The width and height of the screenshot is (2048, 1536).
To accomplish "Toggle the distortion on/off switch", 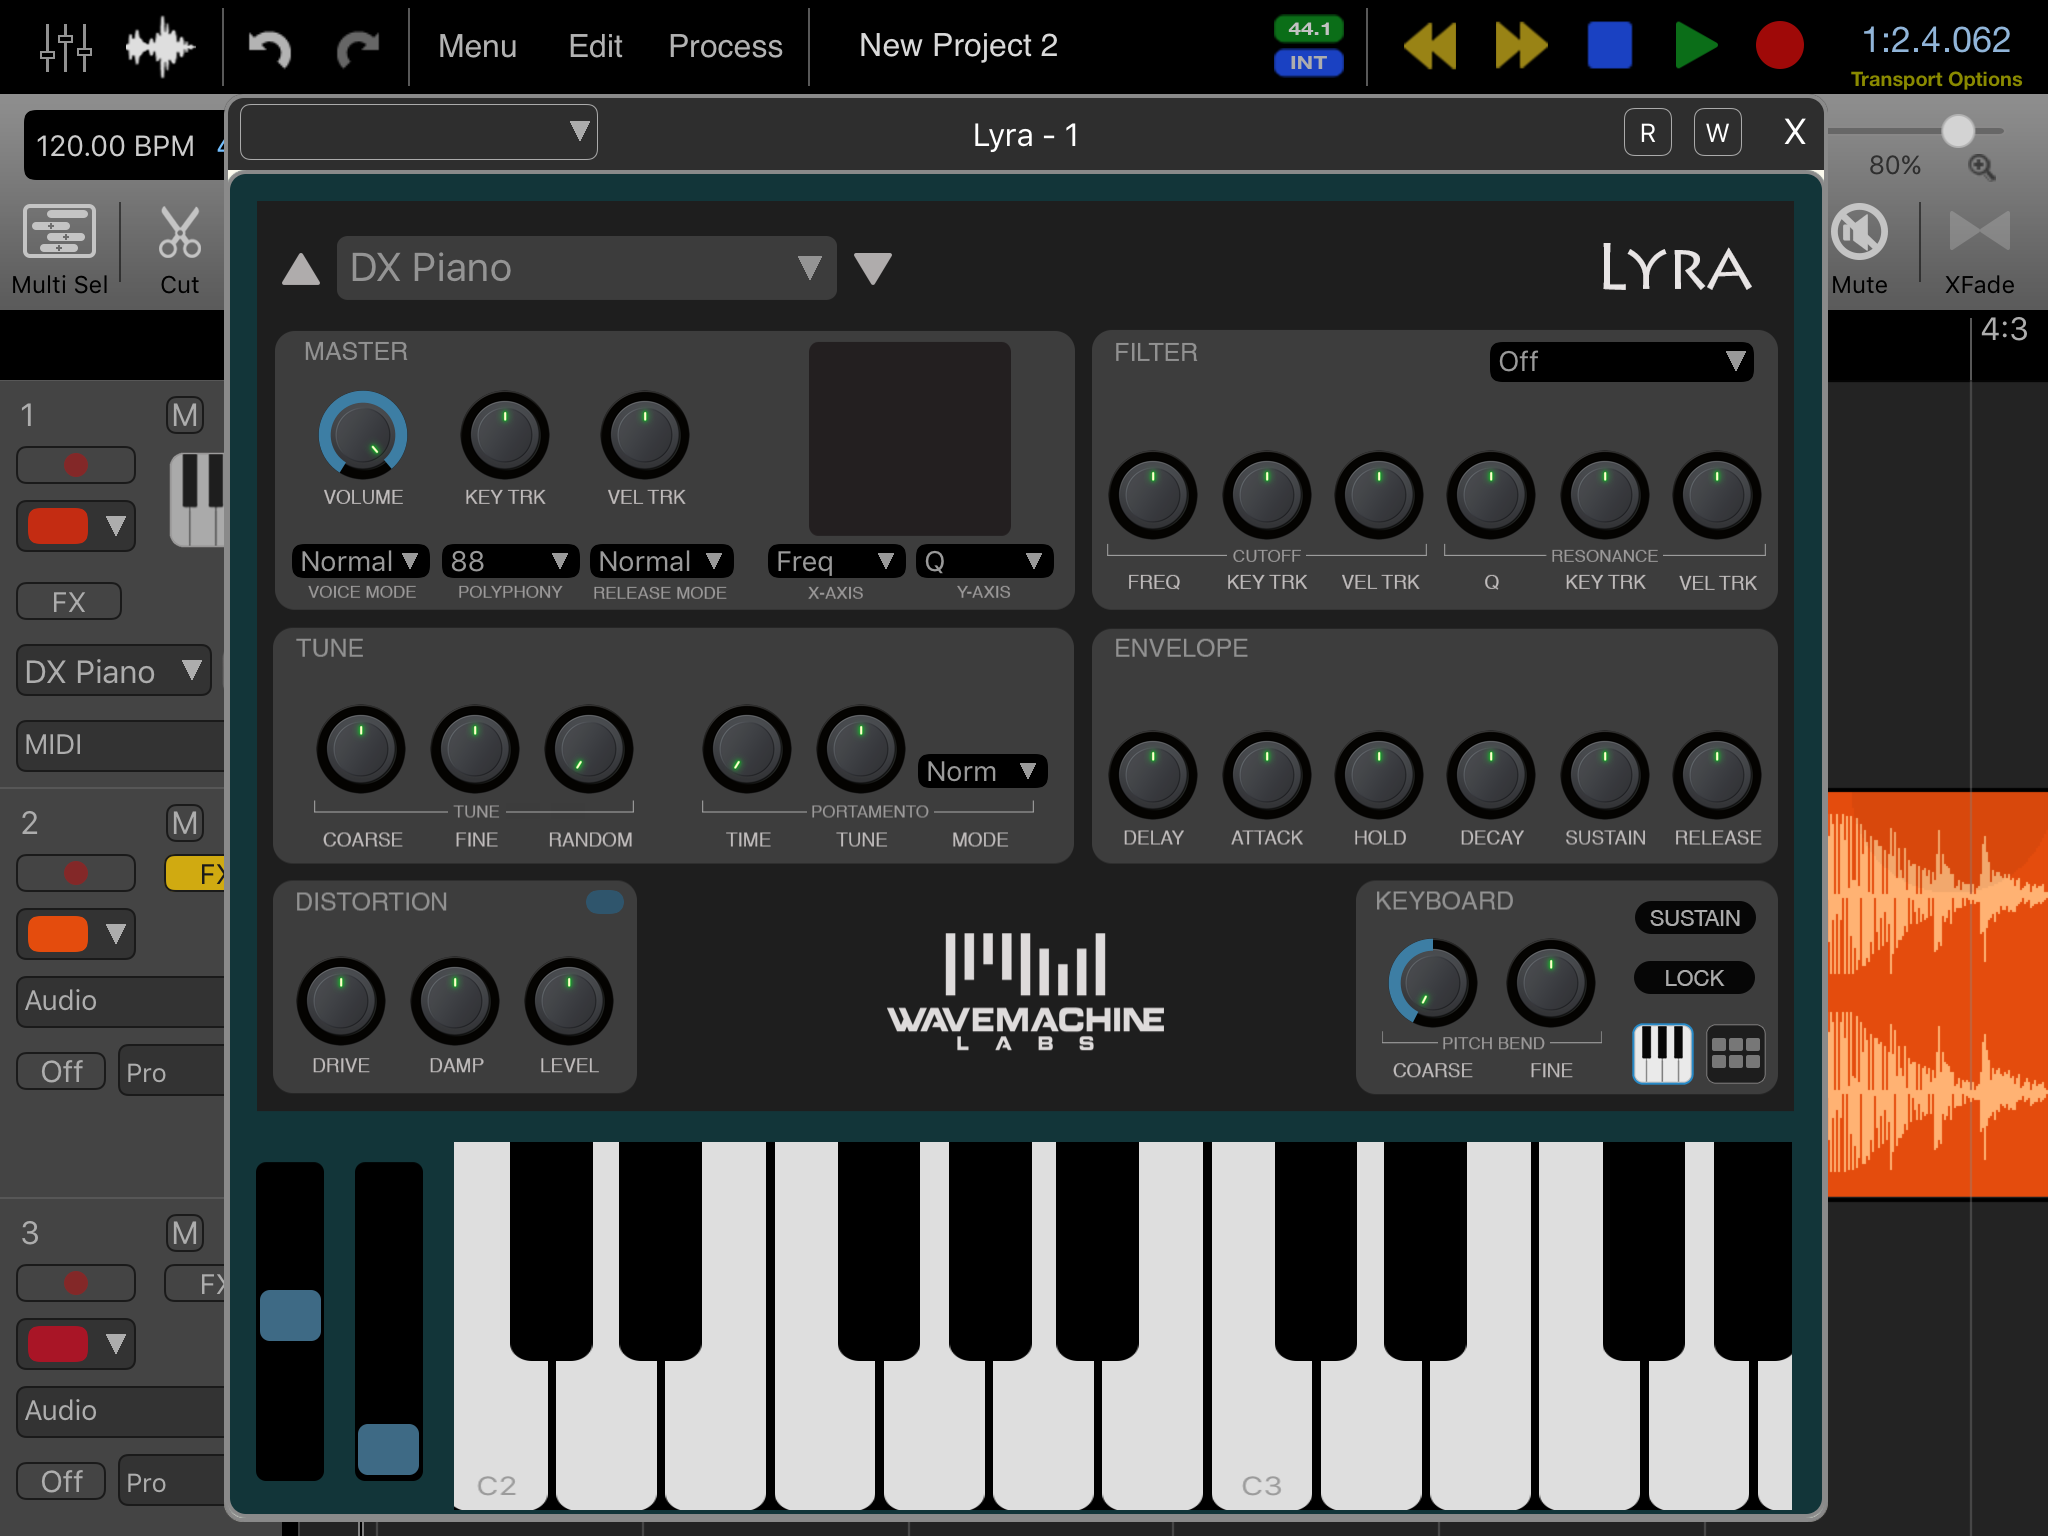I will 604,902.
